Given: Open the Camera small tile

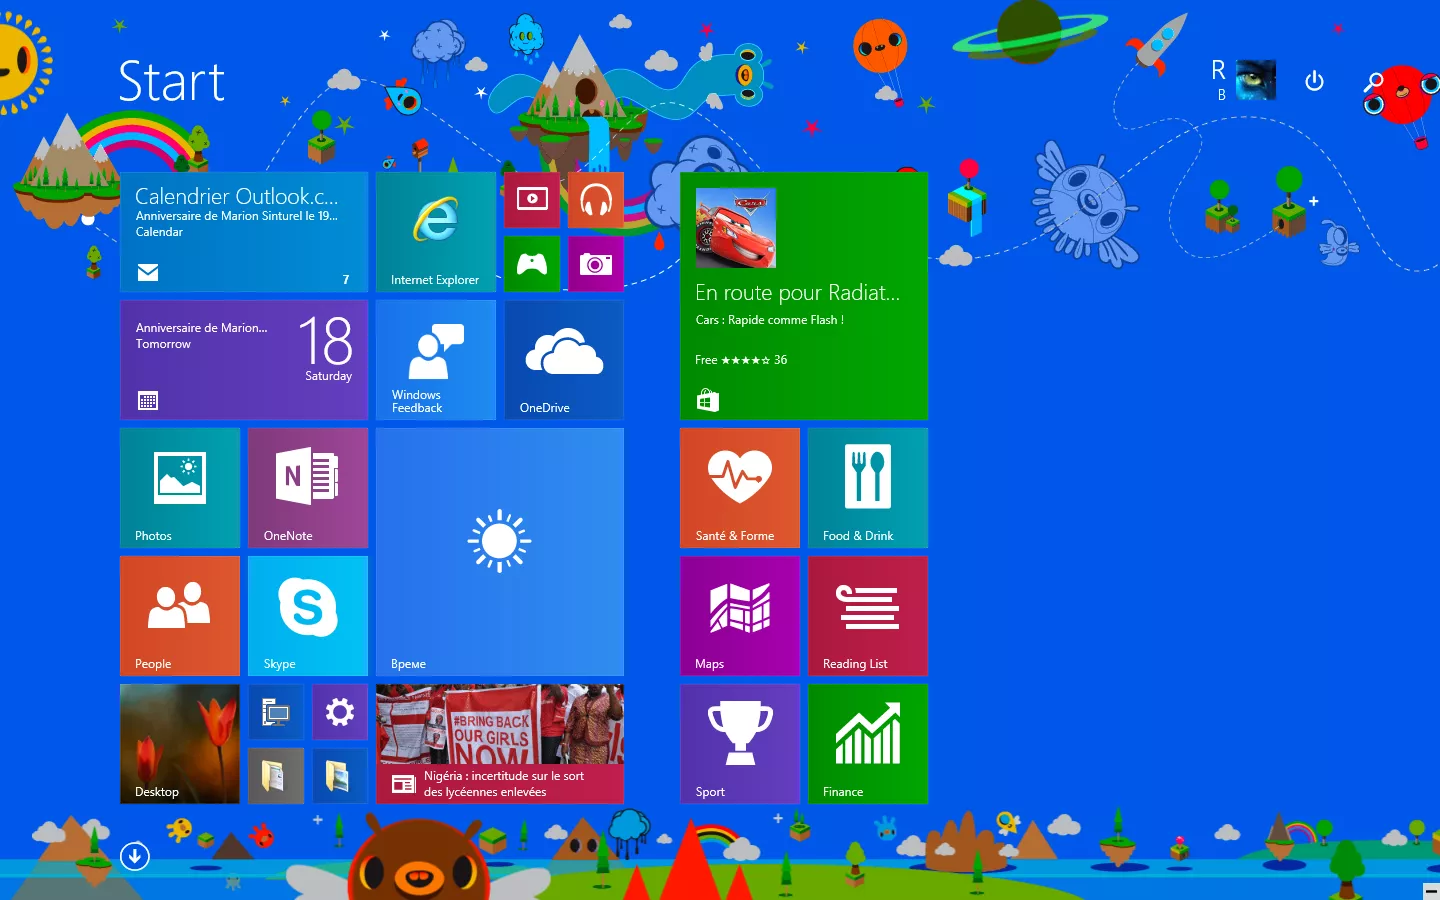Looking at the screenshot, I should tap(596, 264).
